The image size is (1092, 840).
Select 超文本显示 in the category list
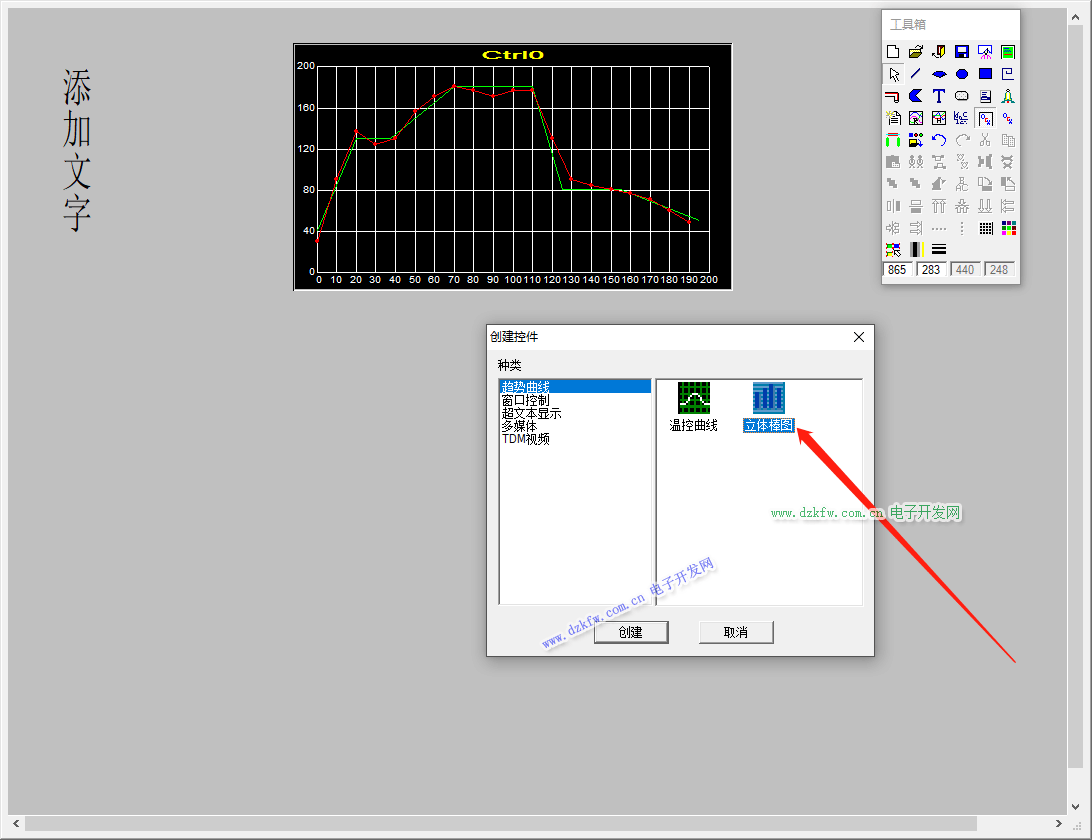[531, 413]
